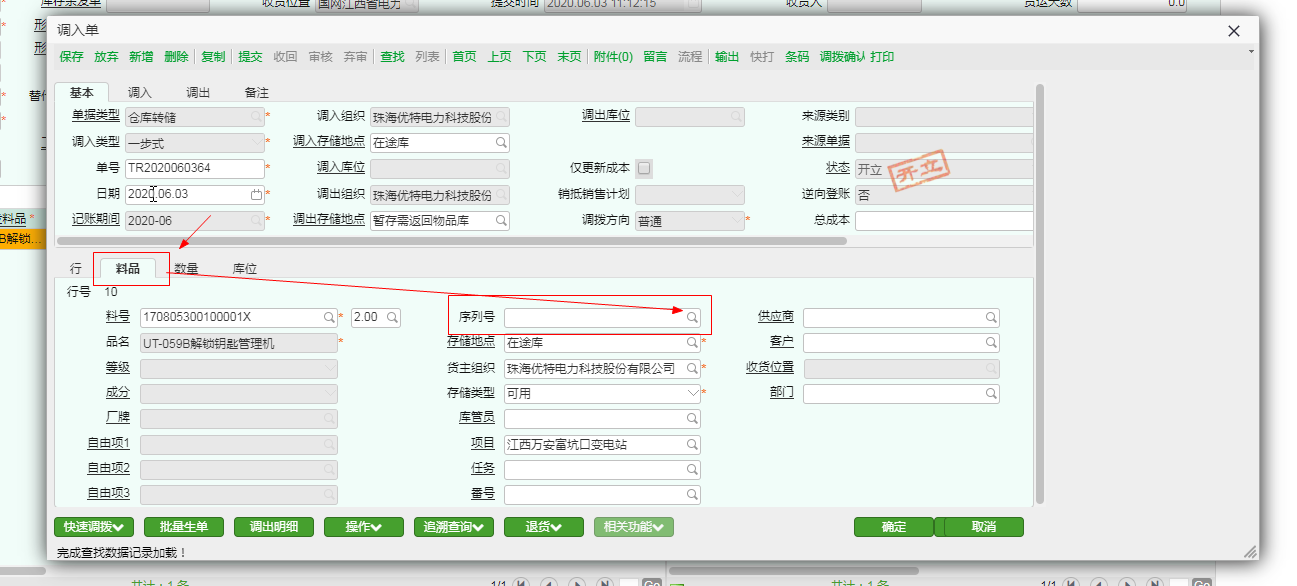
Task: Click into the 总成本 input field
Action: coord(943,220)
